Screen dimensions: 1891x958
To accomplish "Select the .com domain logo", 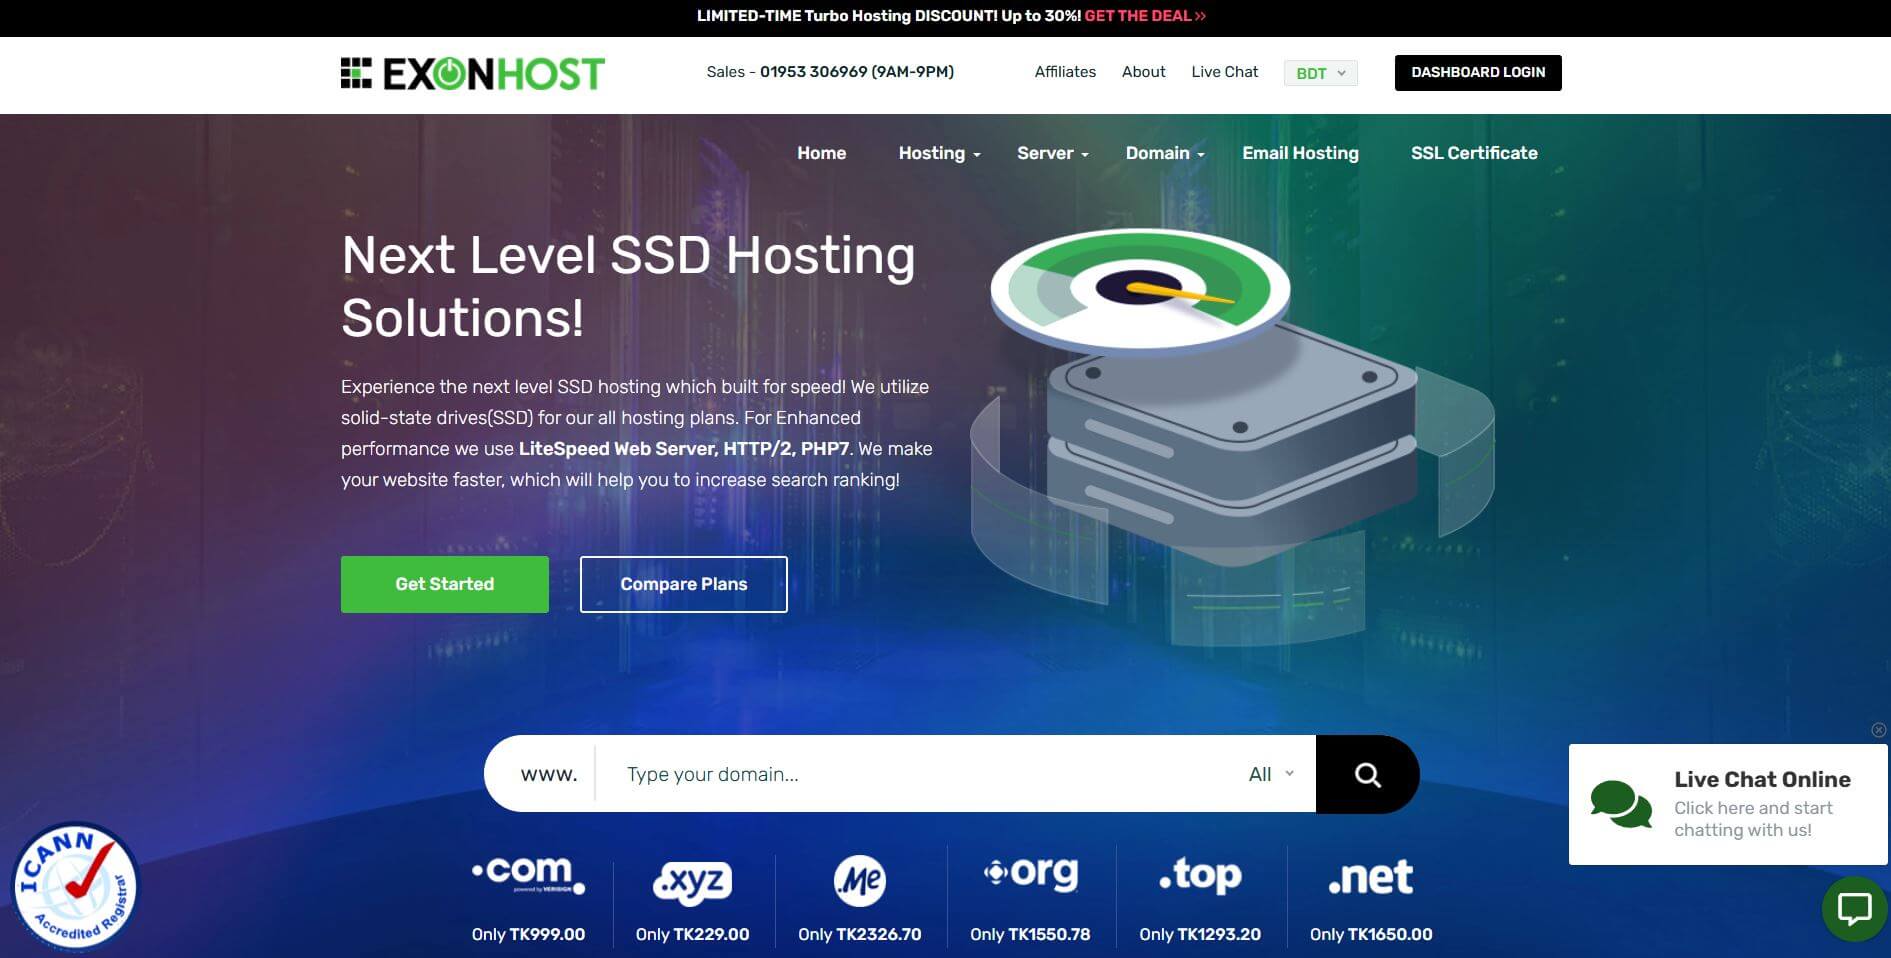I will pos(528,874).
